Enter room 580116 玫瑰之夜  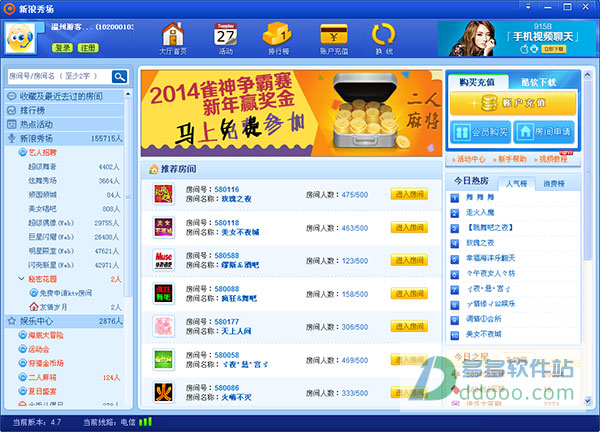tap(409, 194)
